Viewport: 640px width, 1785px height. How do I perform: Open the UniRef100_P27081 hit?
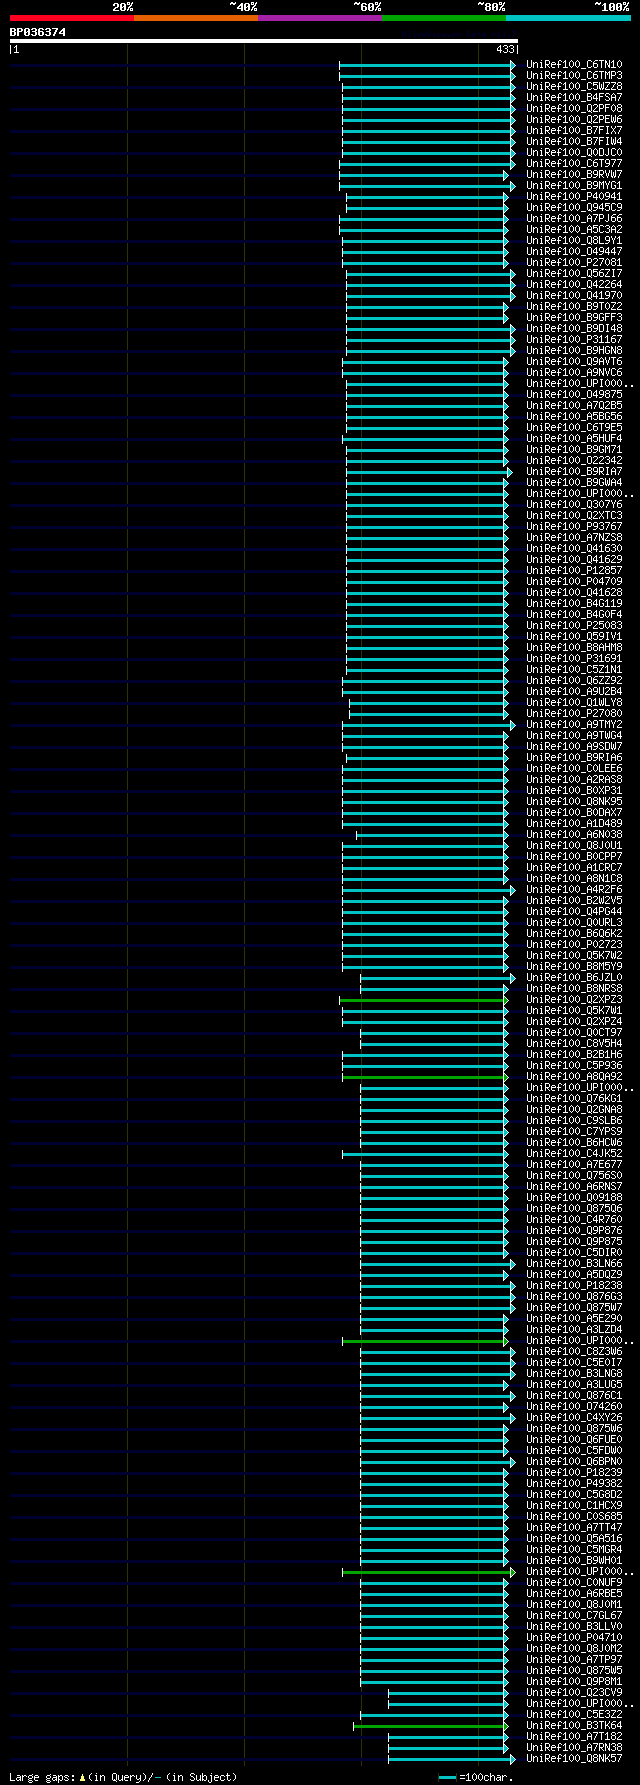[574, 262]
